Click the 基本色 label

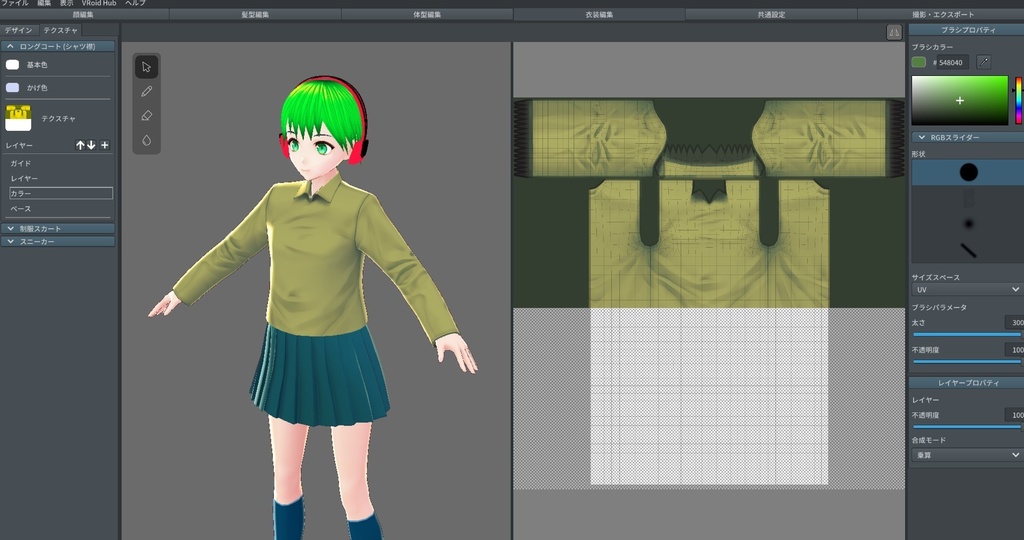(37, 65)
